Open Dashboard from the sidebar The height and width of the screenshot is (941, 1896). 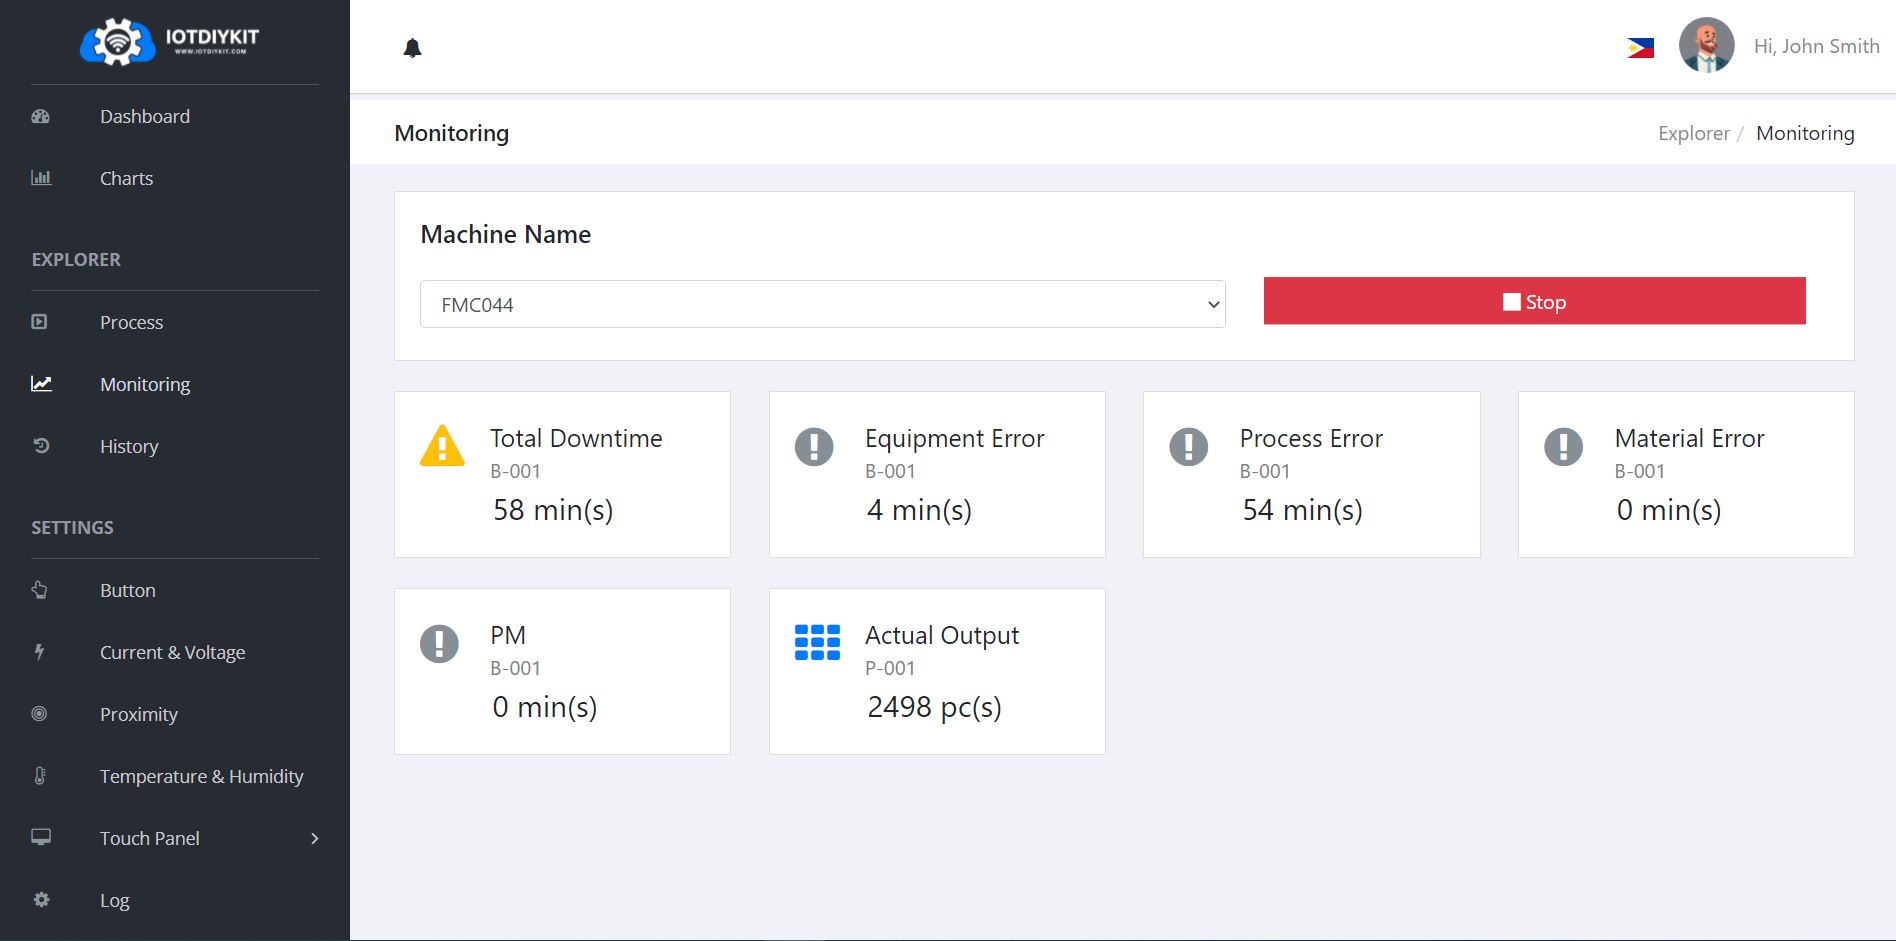click(x=145, y=116)
